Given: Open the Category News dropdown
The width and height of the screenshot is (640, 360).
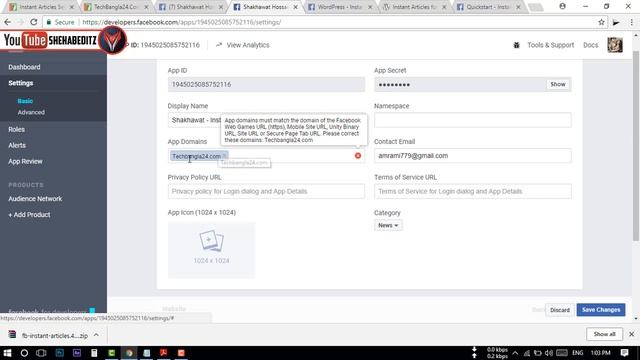Looking at the screenshot, I should tap(388, 225).
